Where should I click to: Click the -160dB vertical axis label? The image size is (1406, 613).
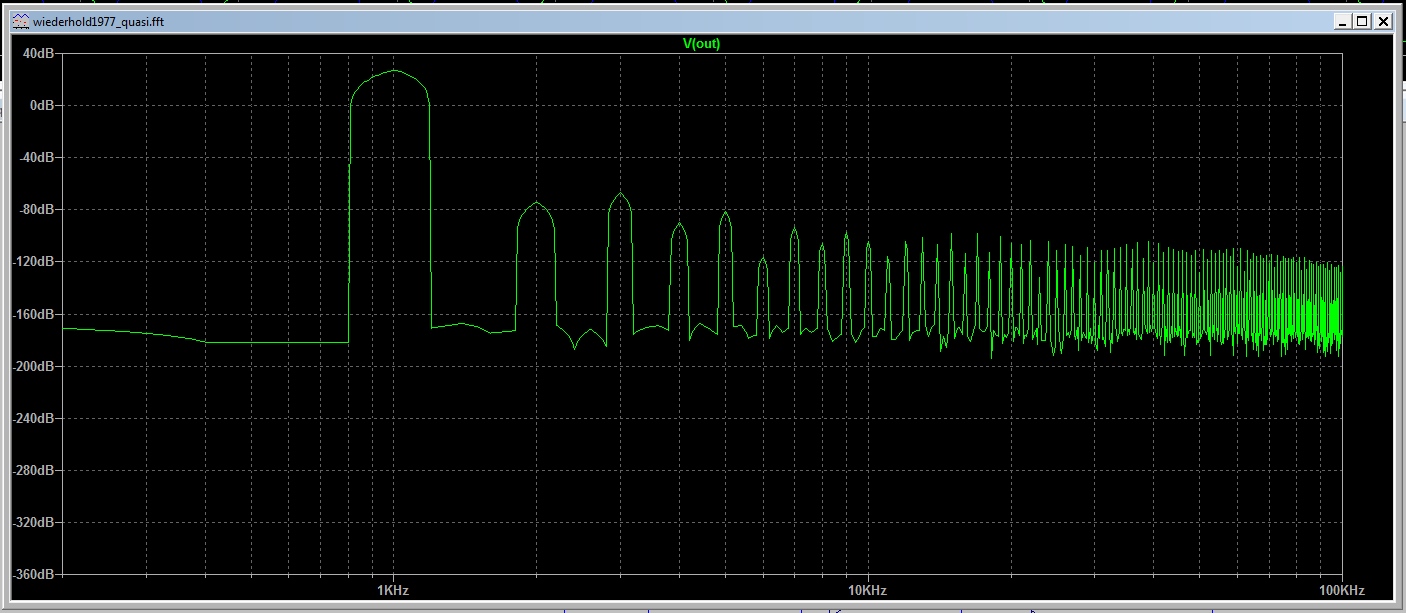tap(33, 314)
